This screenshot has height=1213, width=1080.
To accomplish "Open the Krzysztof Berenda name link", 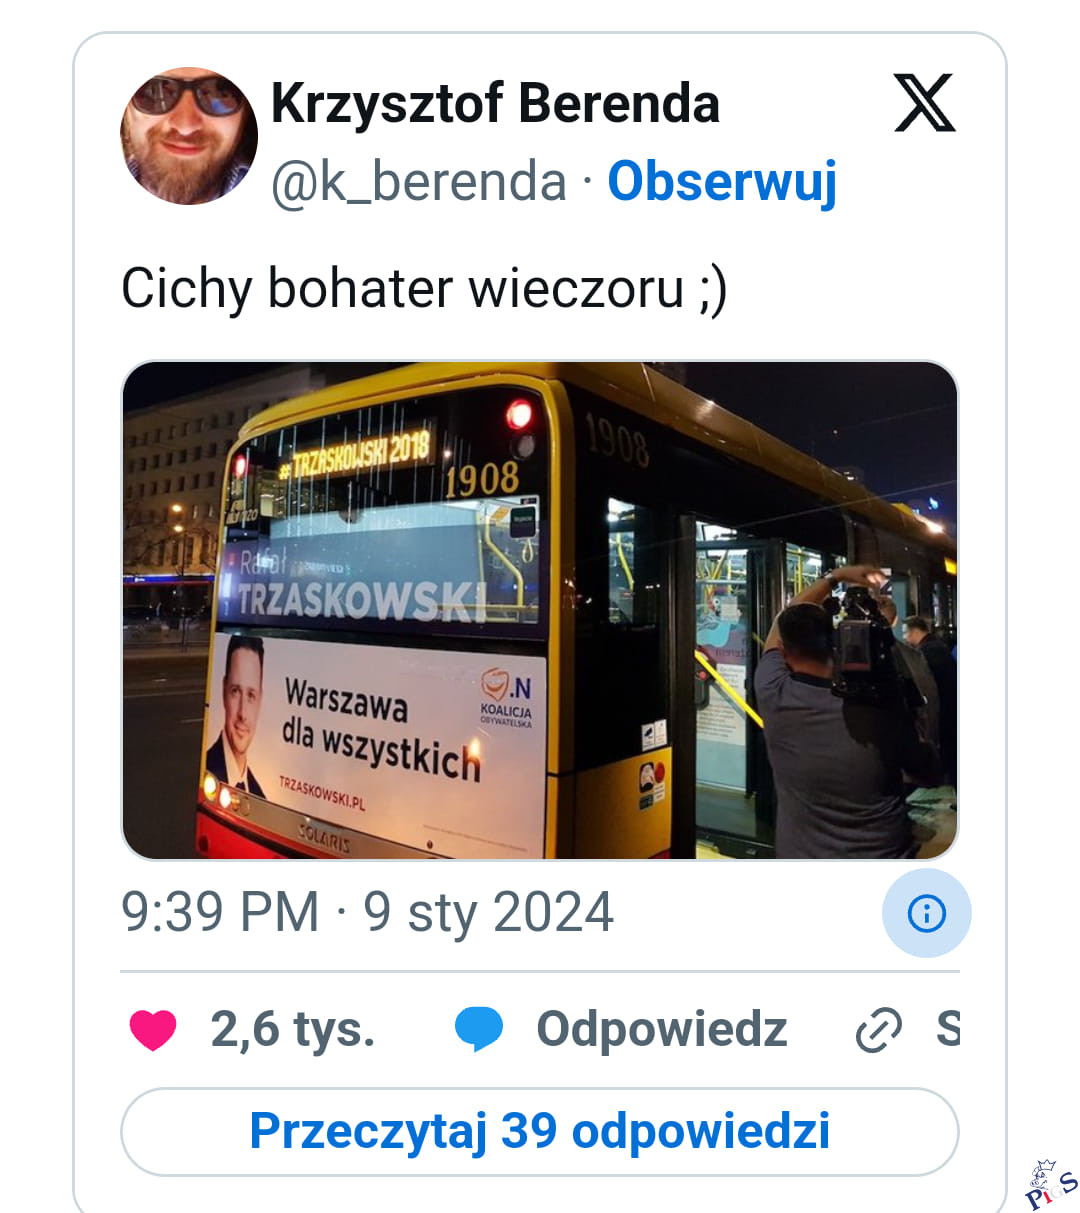I will pos(495,103).
